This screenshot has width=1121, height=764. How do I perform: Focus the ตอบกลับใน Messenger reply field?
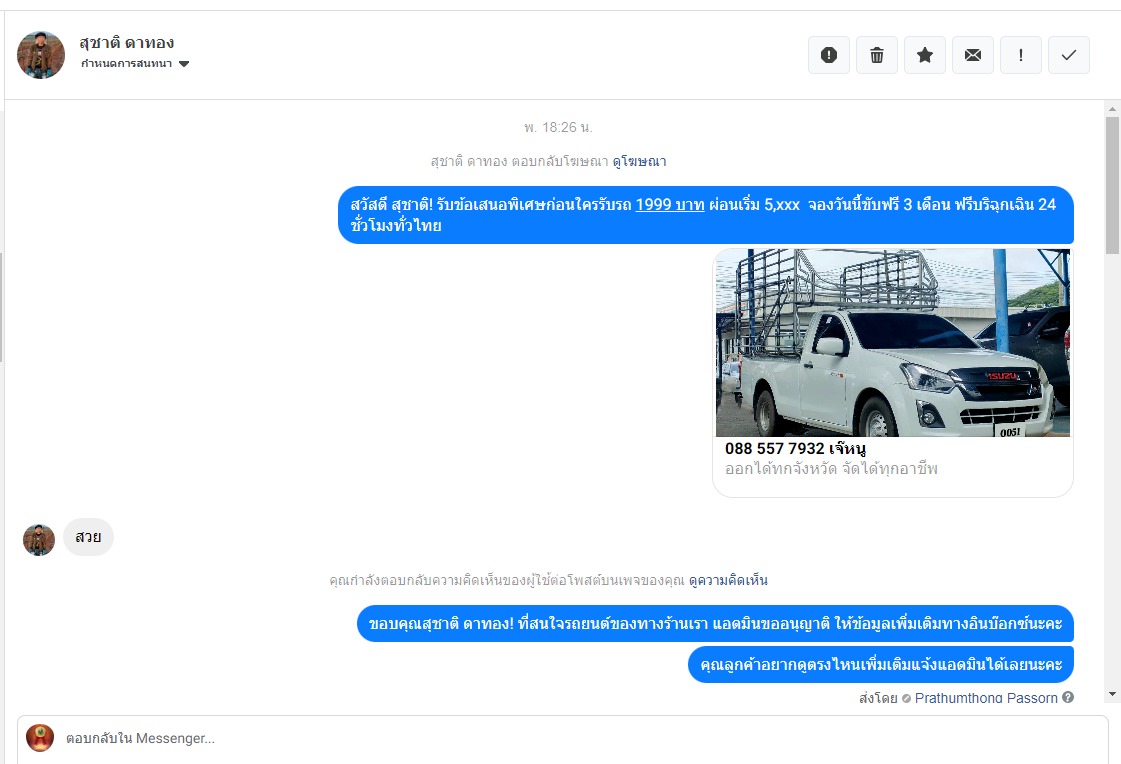point(563,739)
